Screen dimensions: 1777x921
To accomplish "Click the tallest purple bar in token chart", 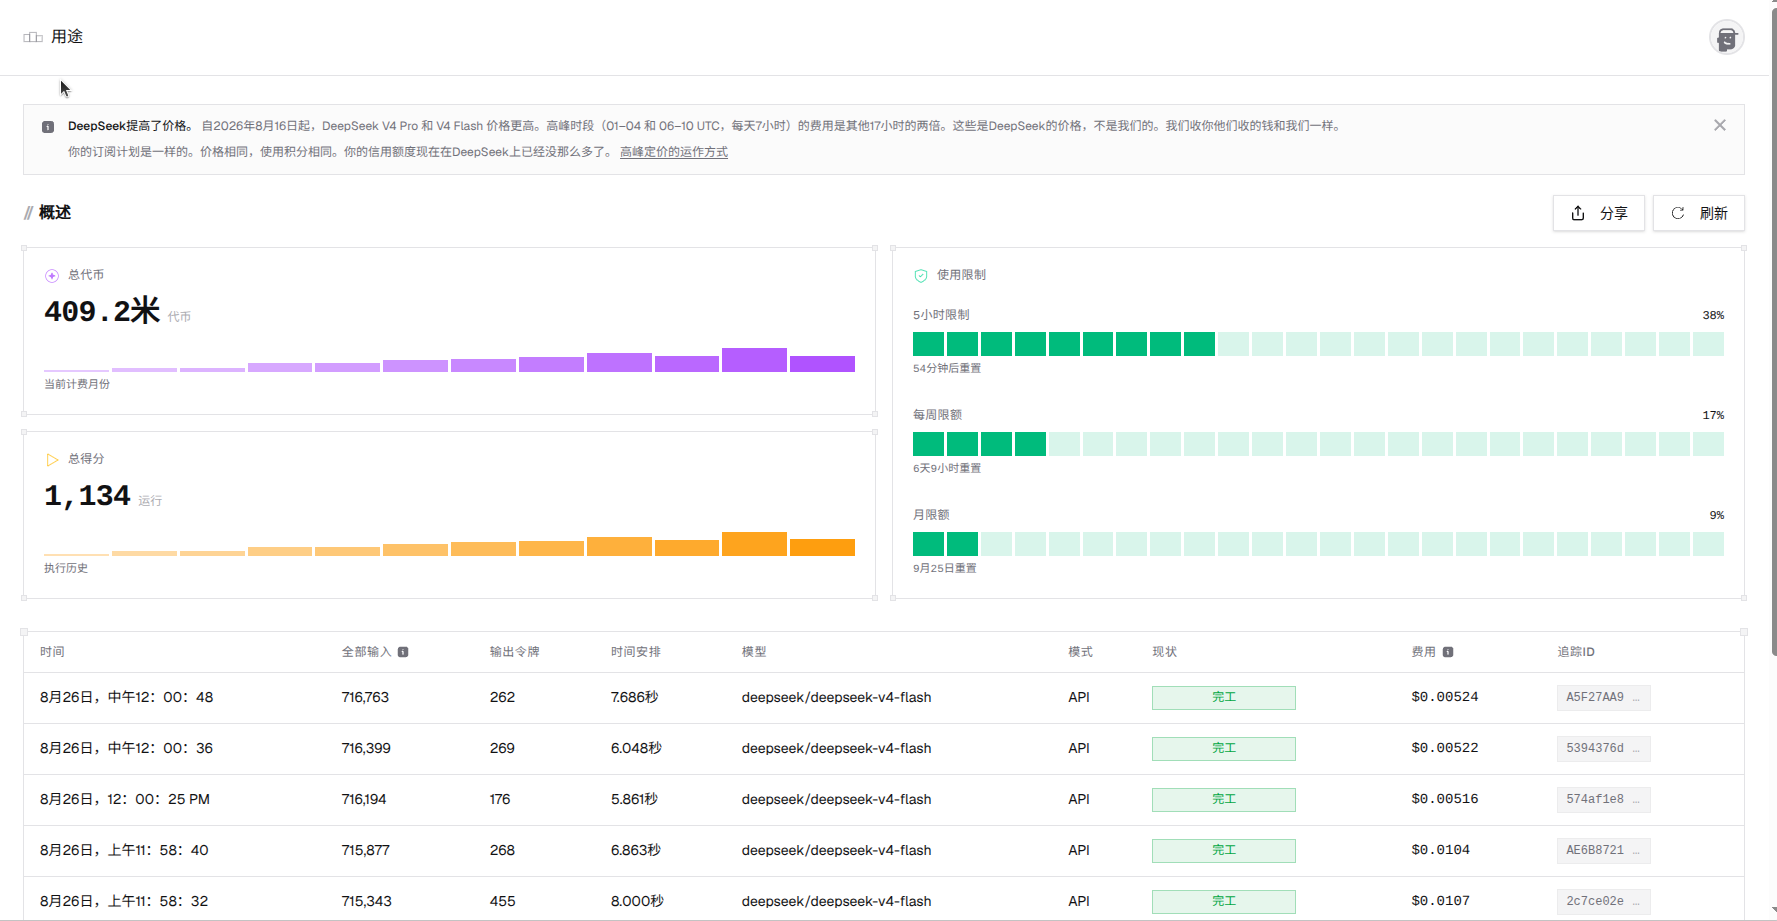I will pos(754,360).
